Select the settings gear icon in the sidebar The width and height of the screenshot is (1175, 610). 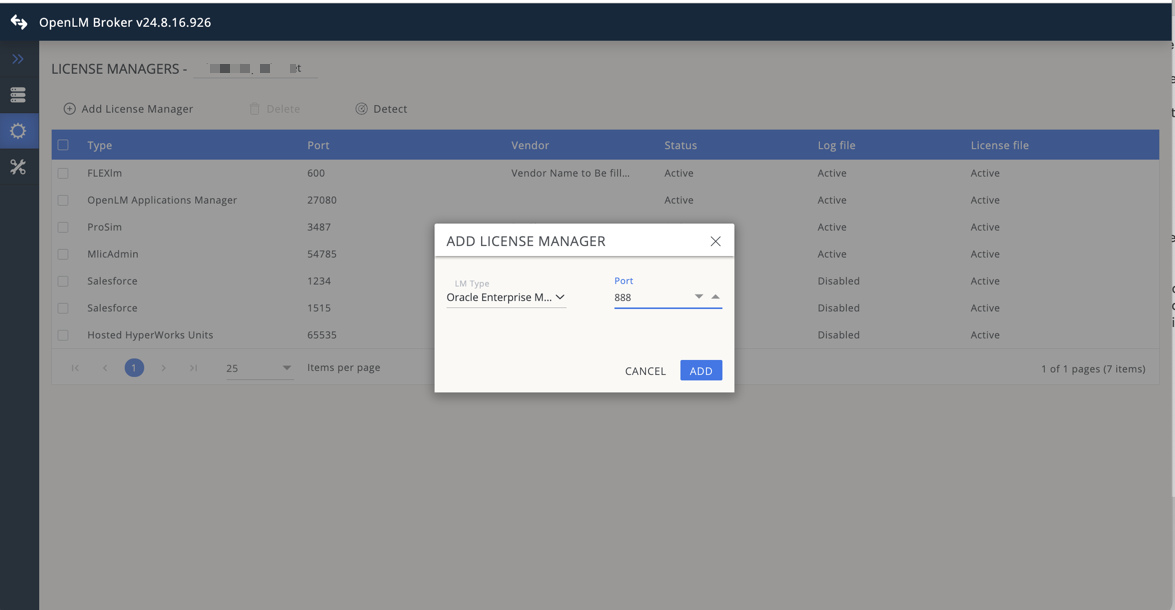point(17,130)
